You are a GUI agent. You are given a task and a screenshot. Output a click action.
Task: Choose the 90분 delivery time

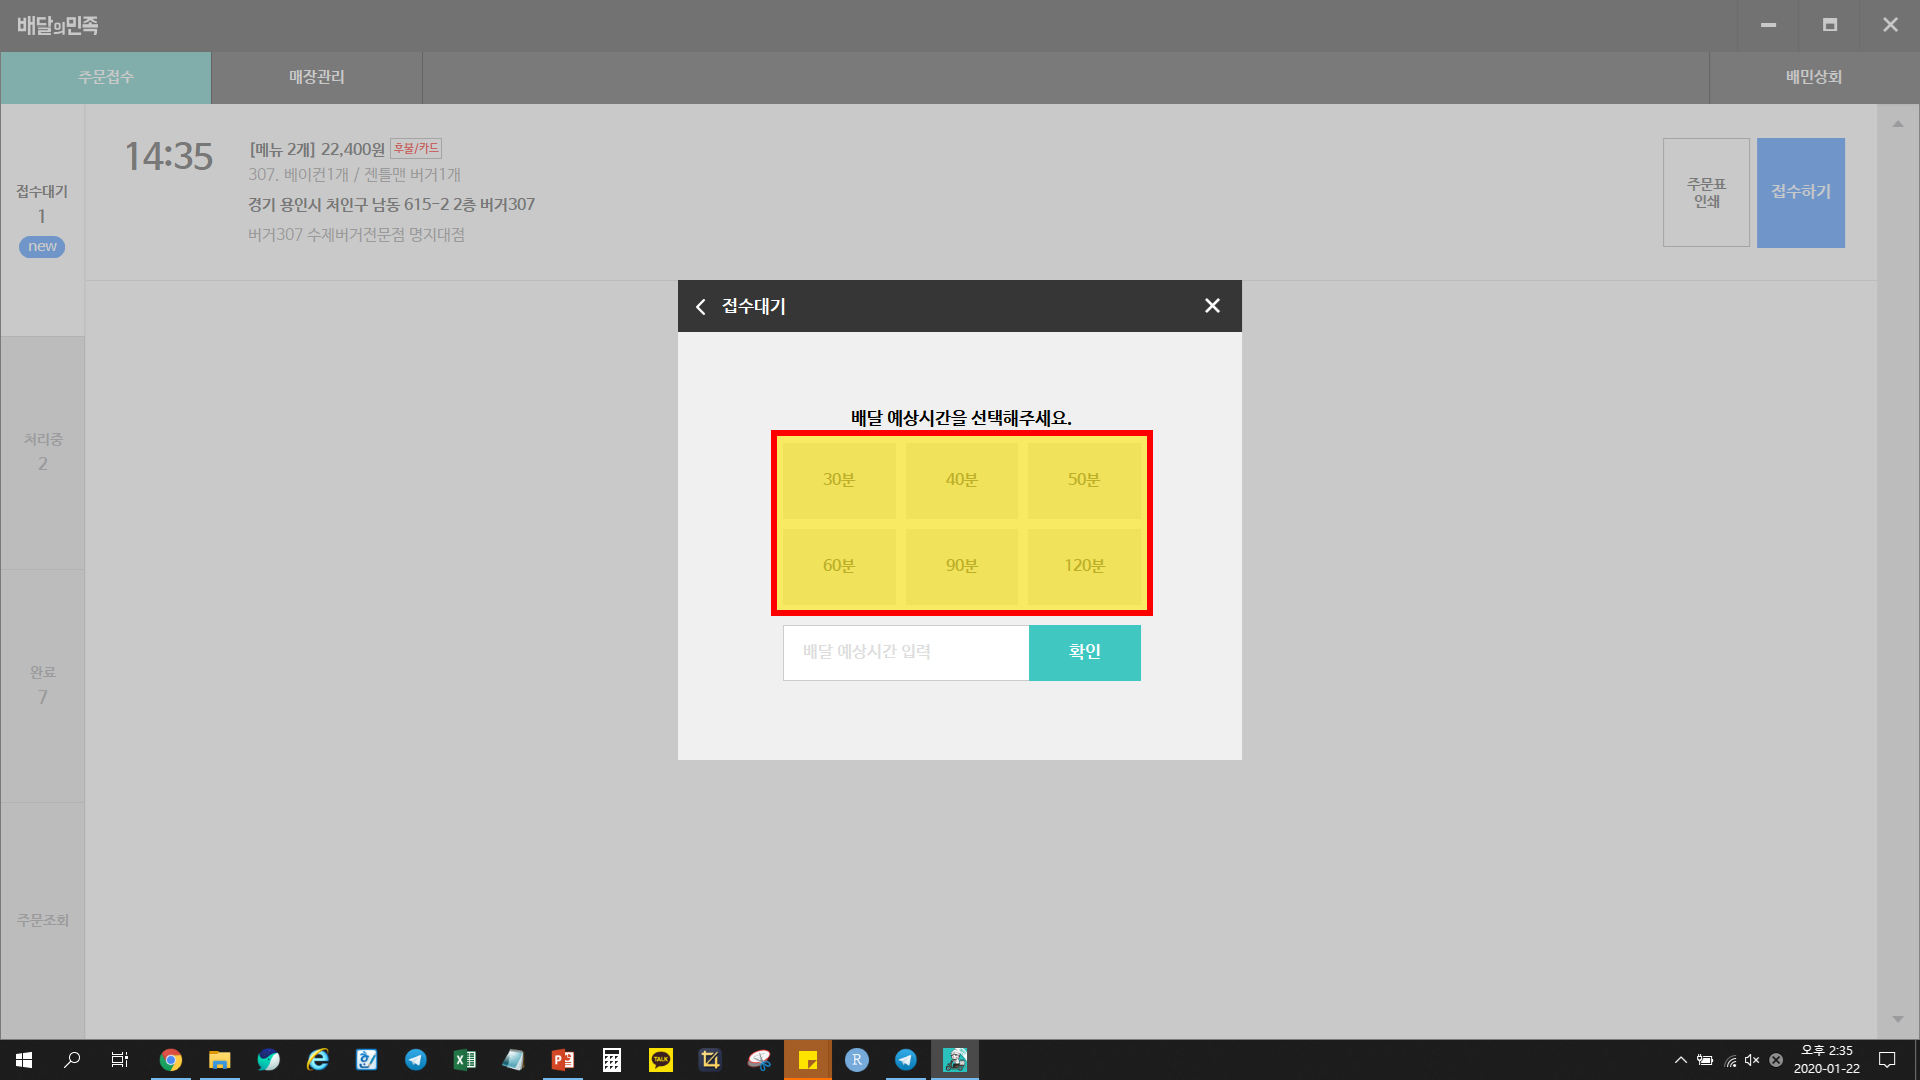pos(961,566)
